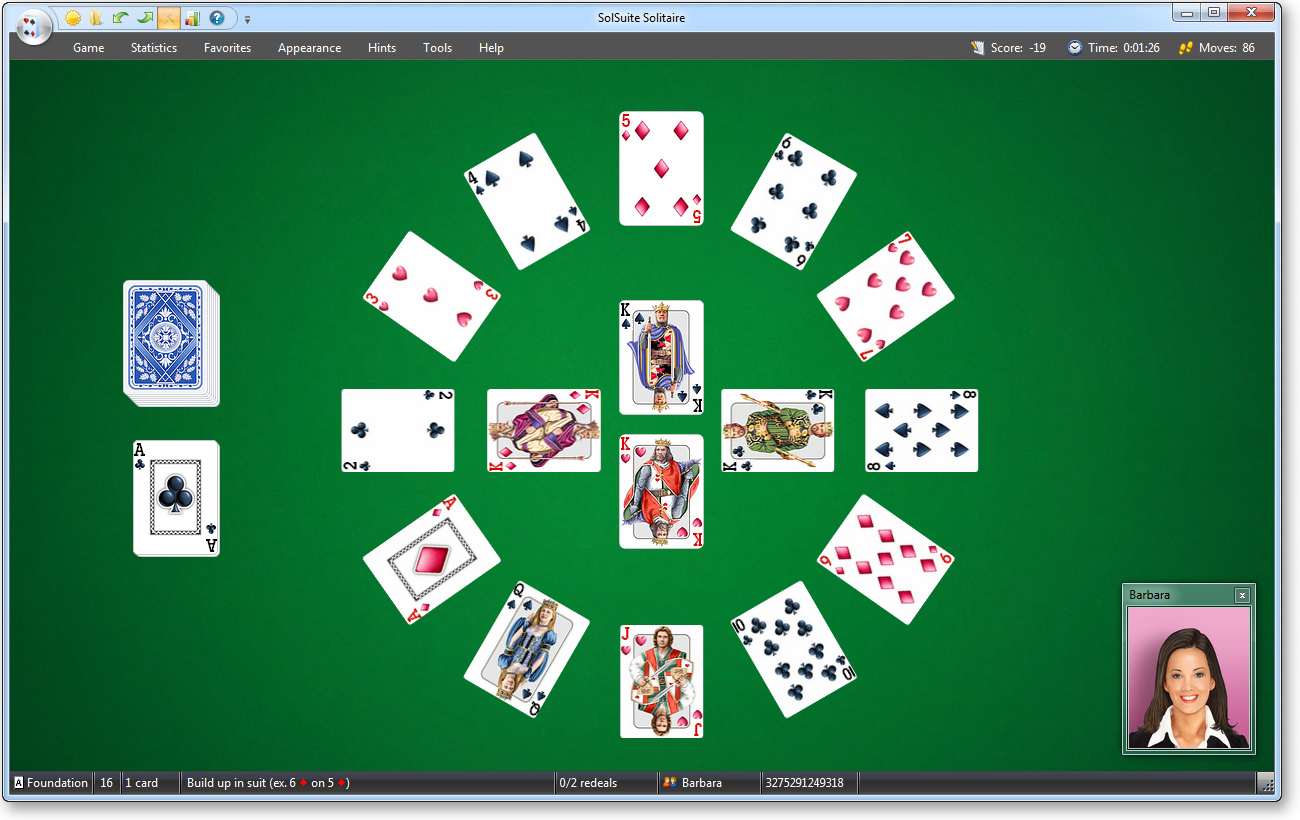
Task: Redo move with the right green arrow
Action: (144, 18)
